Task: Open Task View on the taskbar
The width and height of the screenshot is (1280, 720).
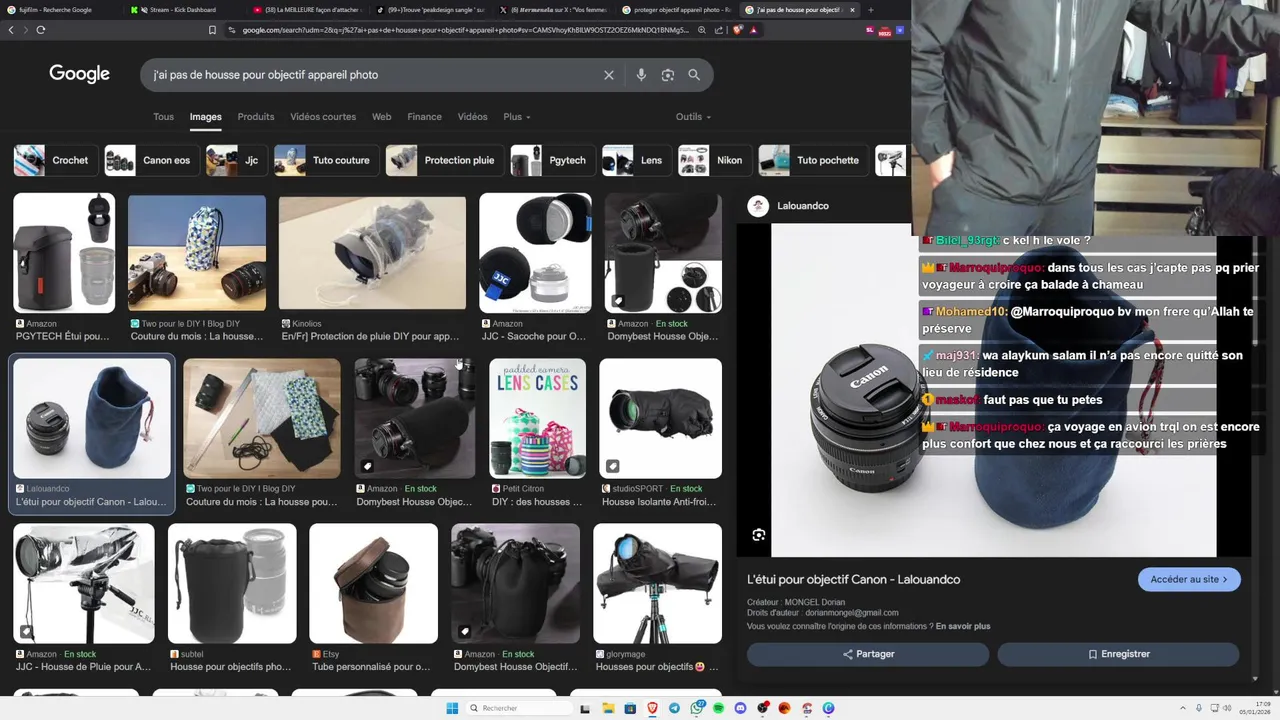Action: (x=585, y=708)
